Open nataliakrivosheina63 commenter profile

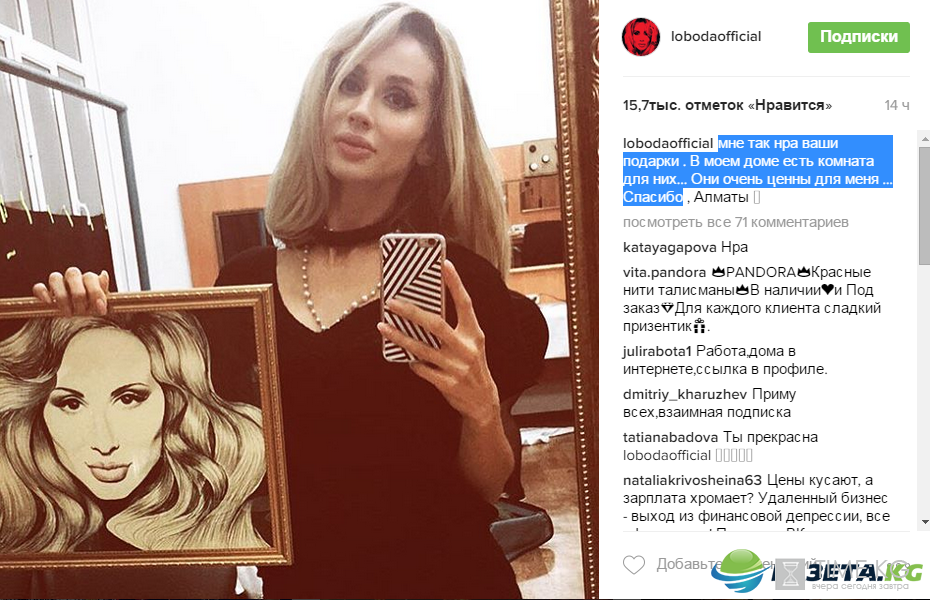692,480
